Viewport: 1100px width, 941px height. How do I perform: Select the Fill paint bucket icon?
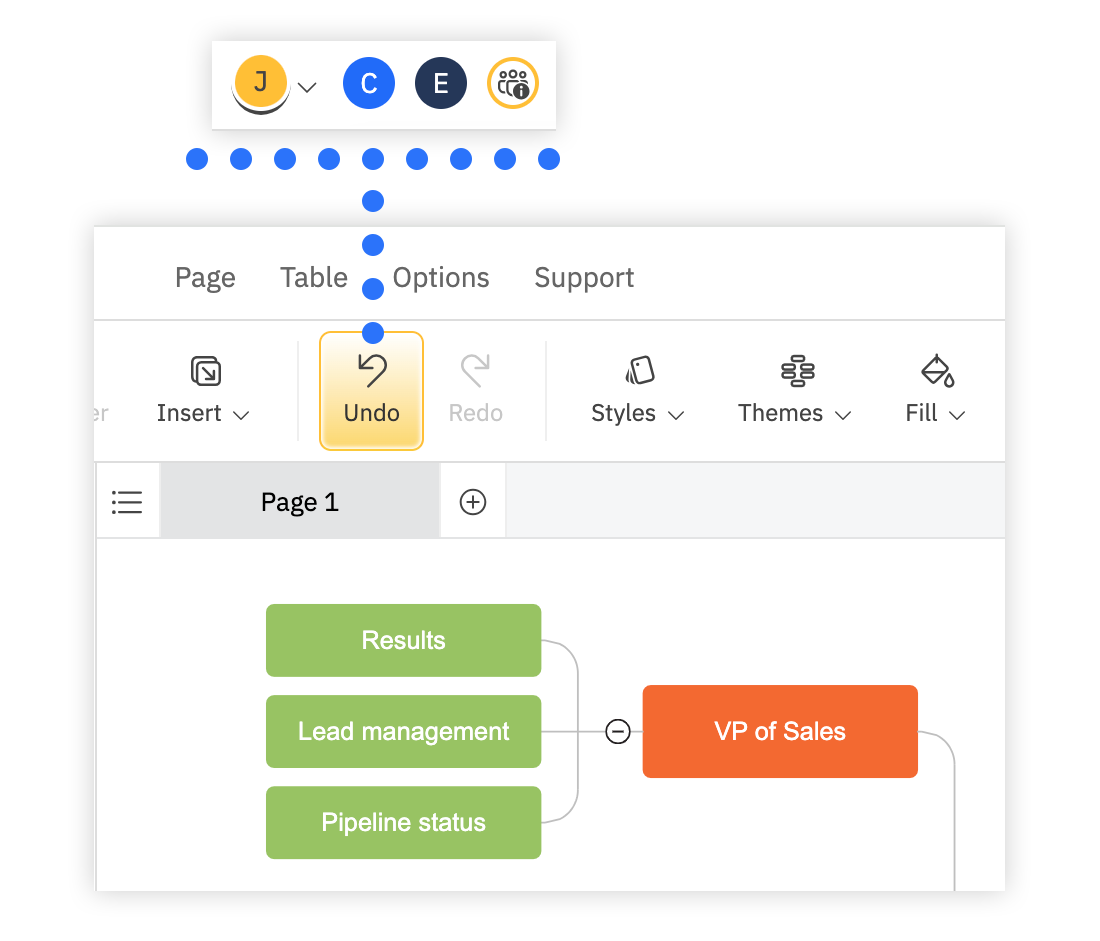(x=937, y=371)
